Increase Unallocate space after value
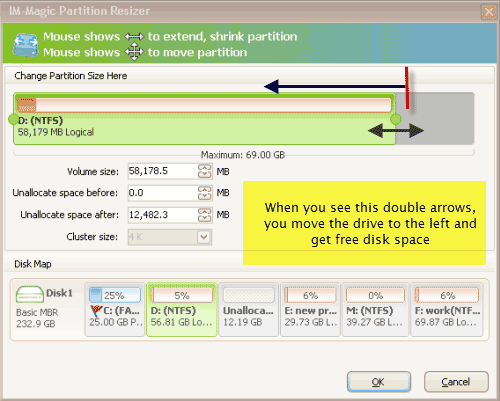Viewport: 500px width, 401px height. pos(205,211)
